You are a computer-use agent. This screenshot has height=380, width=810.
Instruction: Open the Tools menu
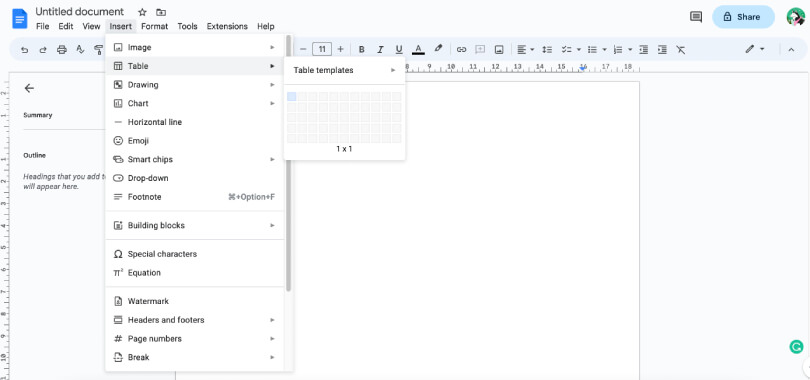click(x=188, y=26)
